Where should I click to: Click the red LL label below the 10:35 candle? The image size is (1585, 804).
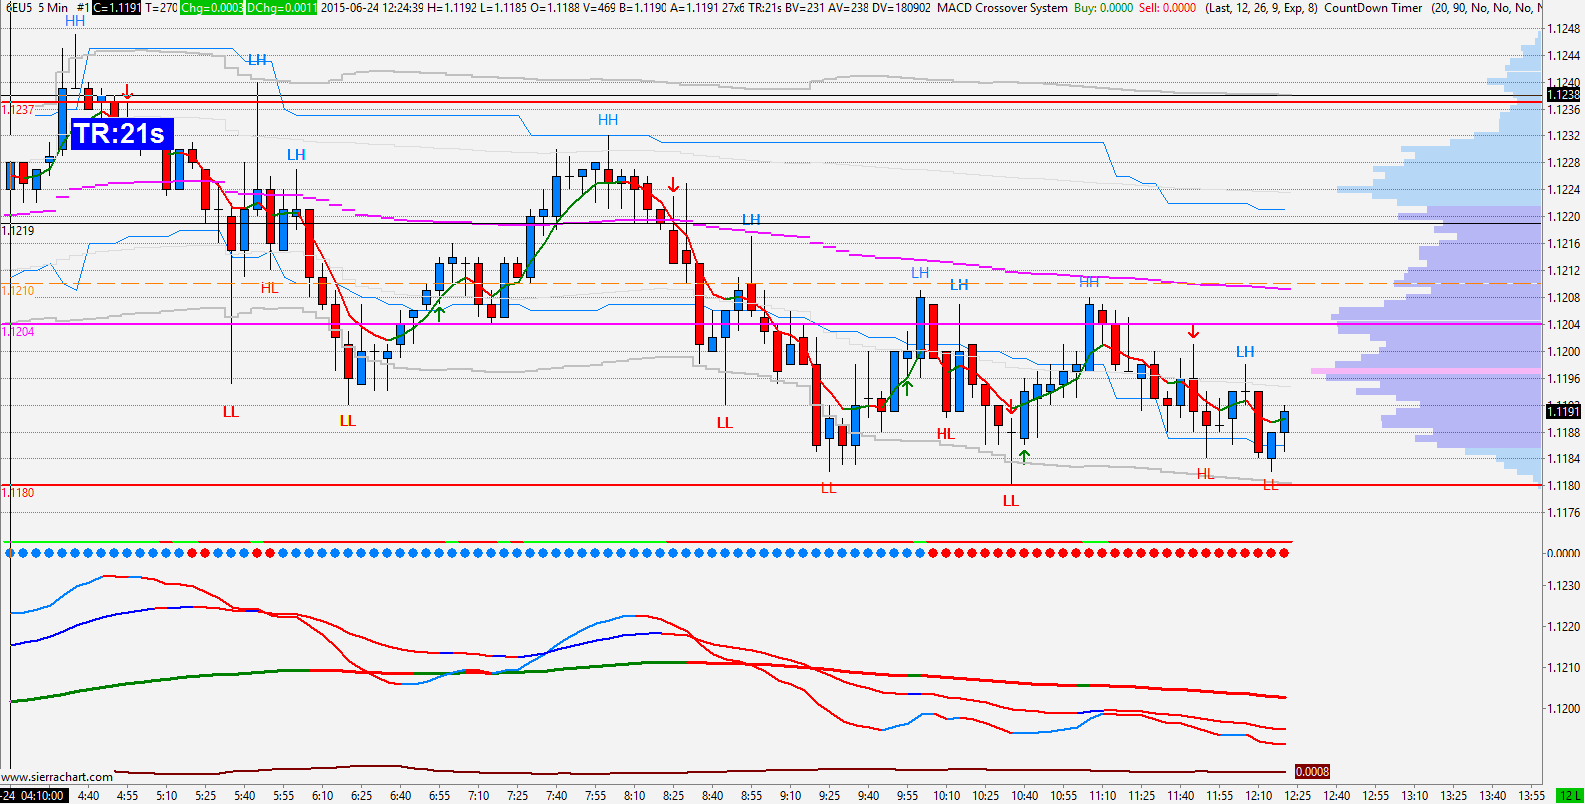tap(1011, 501)
